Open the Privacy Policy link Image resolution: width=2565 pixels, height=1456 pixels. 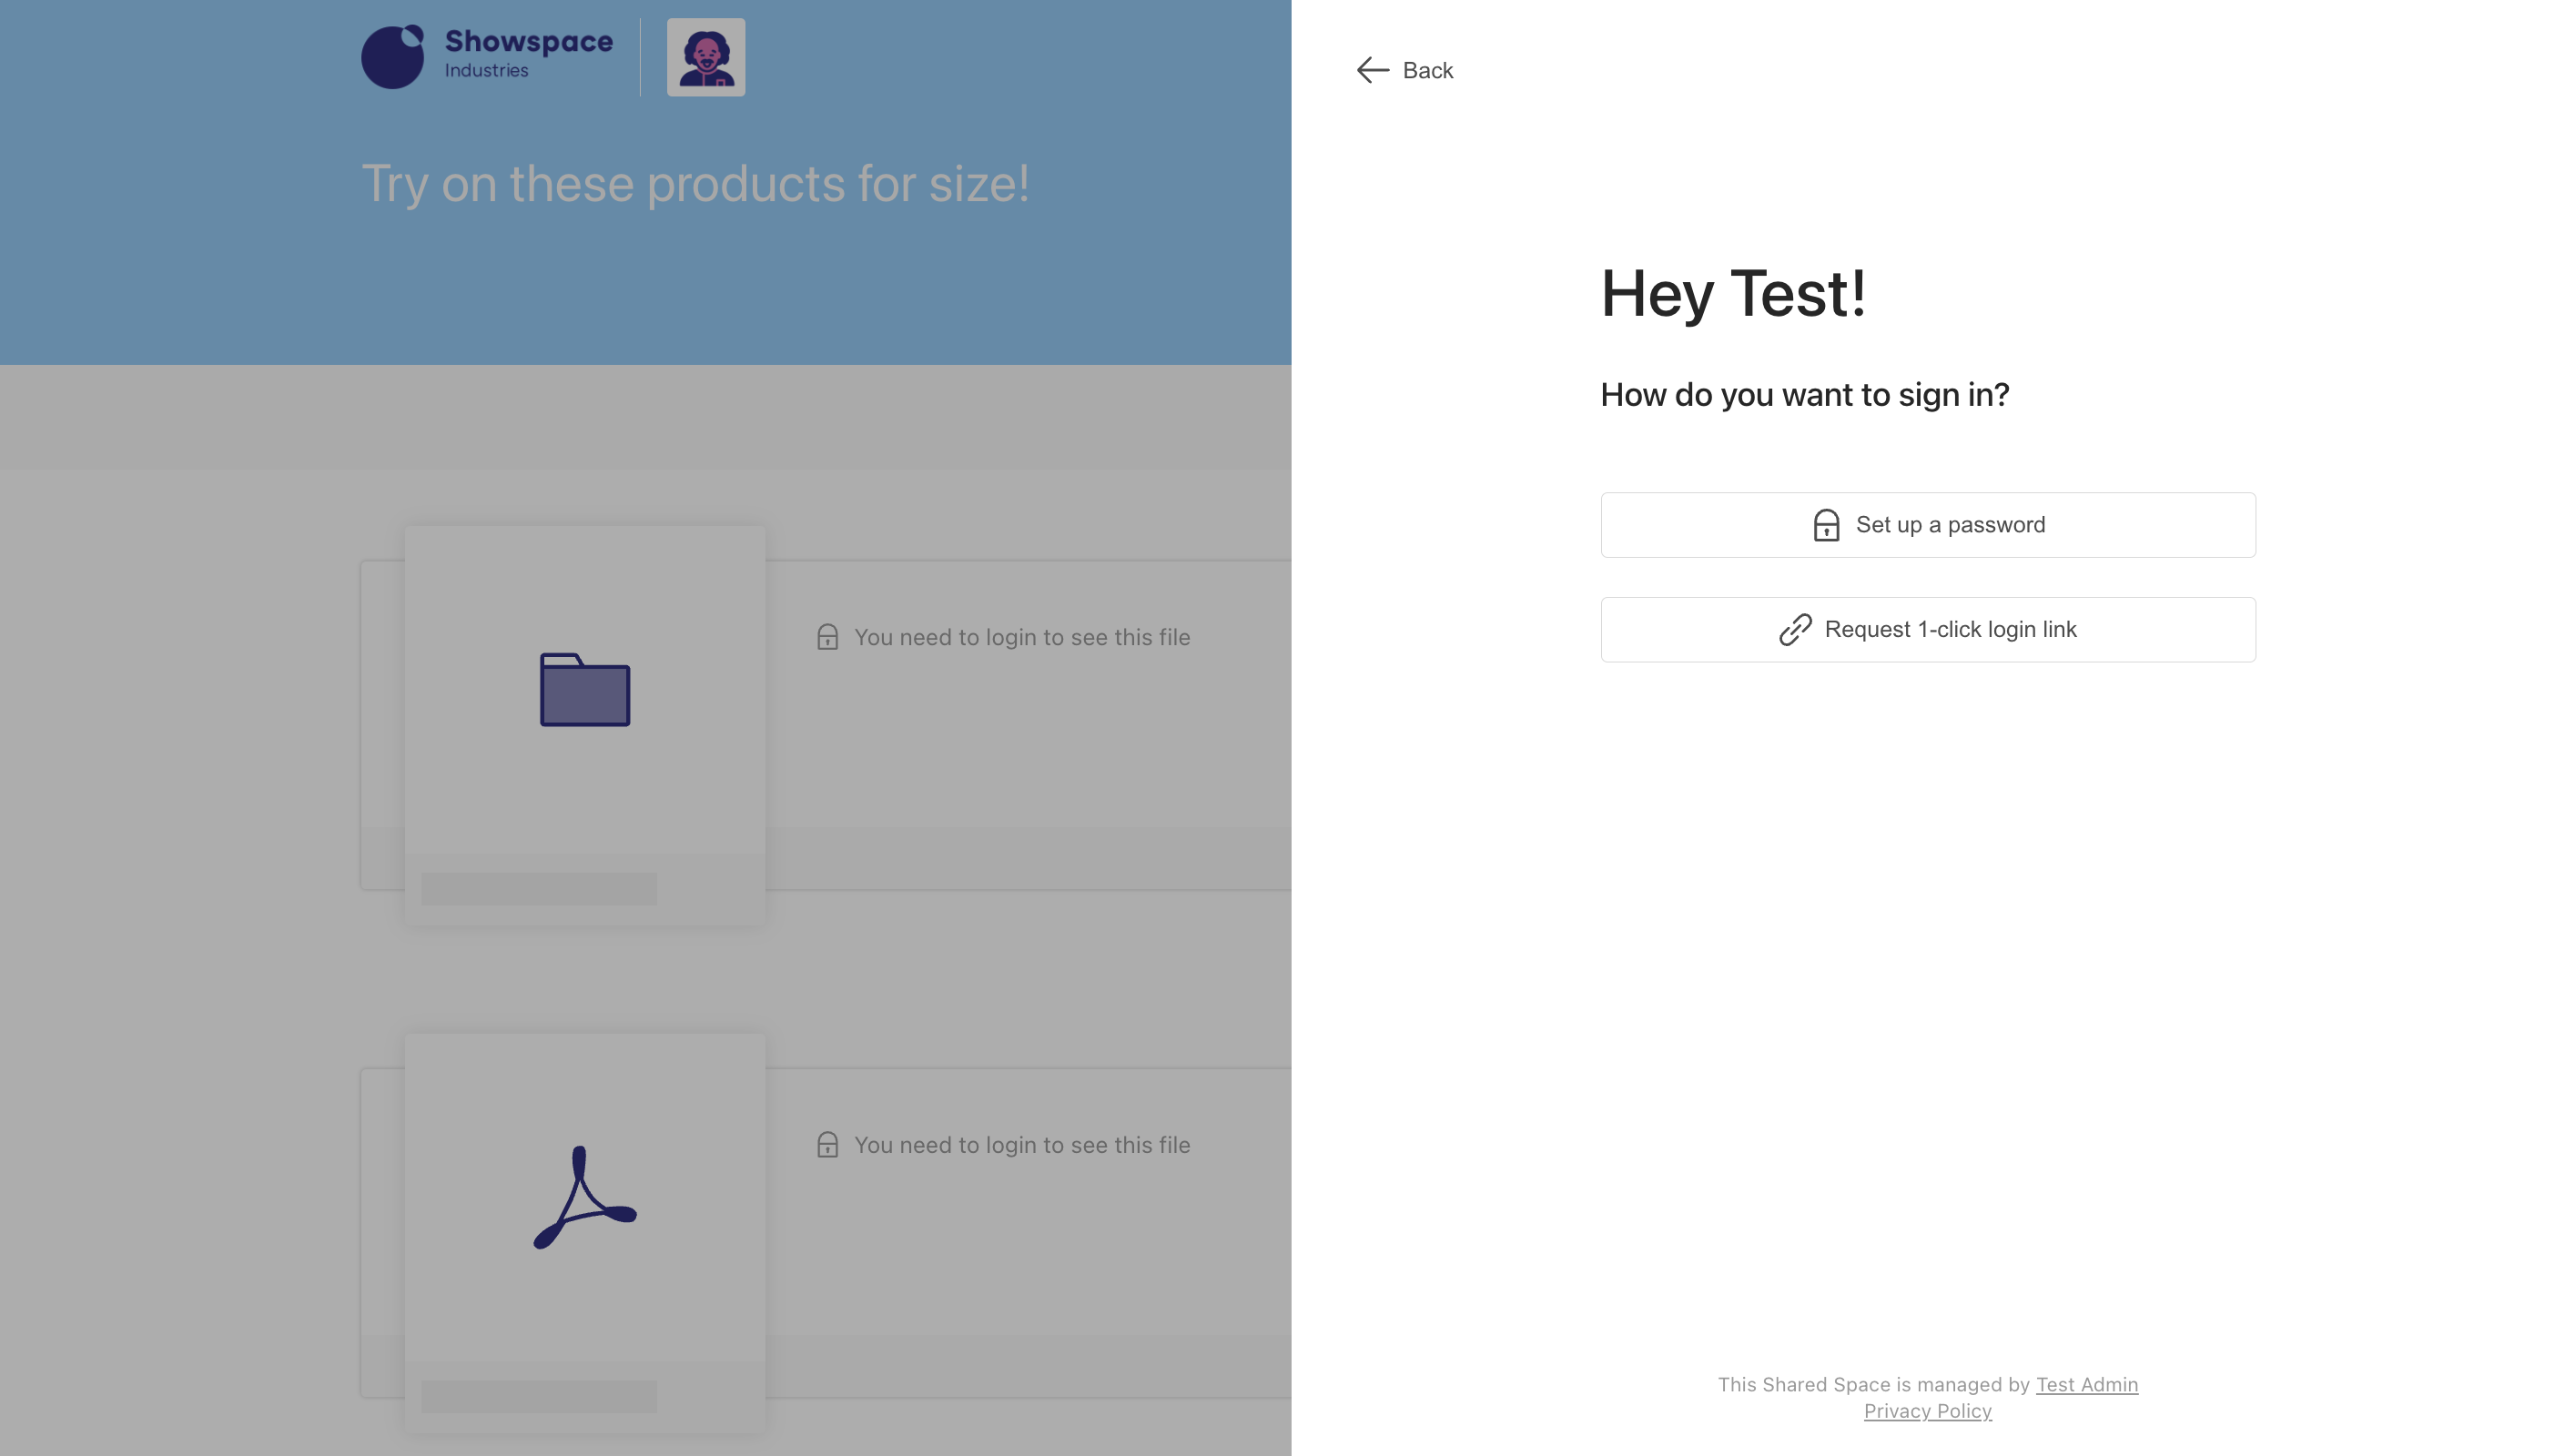coord(1927,1411)
